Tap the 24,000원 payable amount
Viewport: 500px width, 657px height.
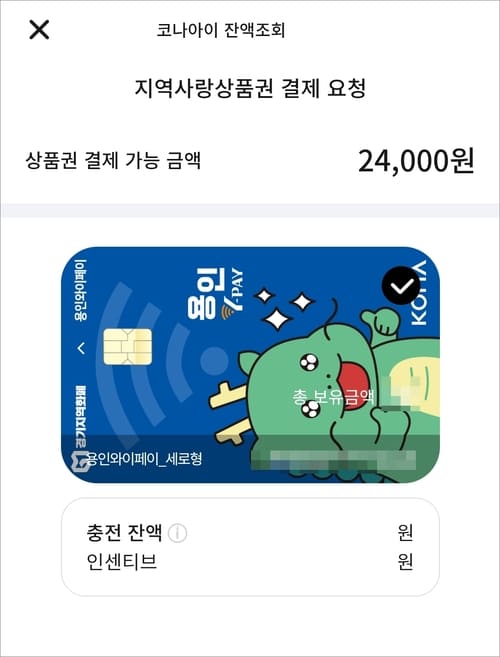tap(416, 161)
